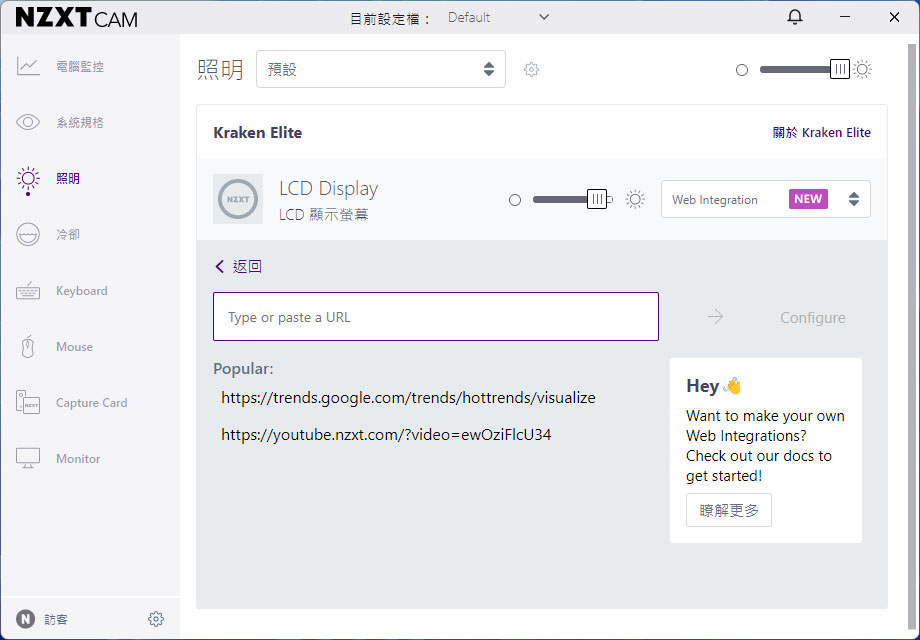Click the 瞭解更多 button

point(729,510)
